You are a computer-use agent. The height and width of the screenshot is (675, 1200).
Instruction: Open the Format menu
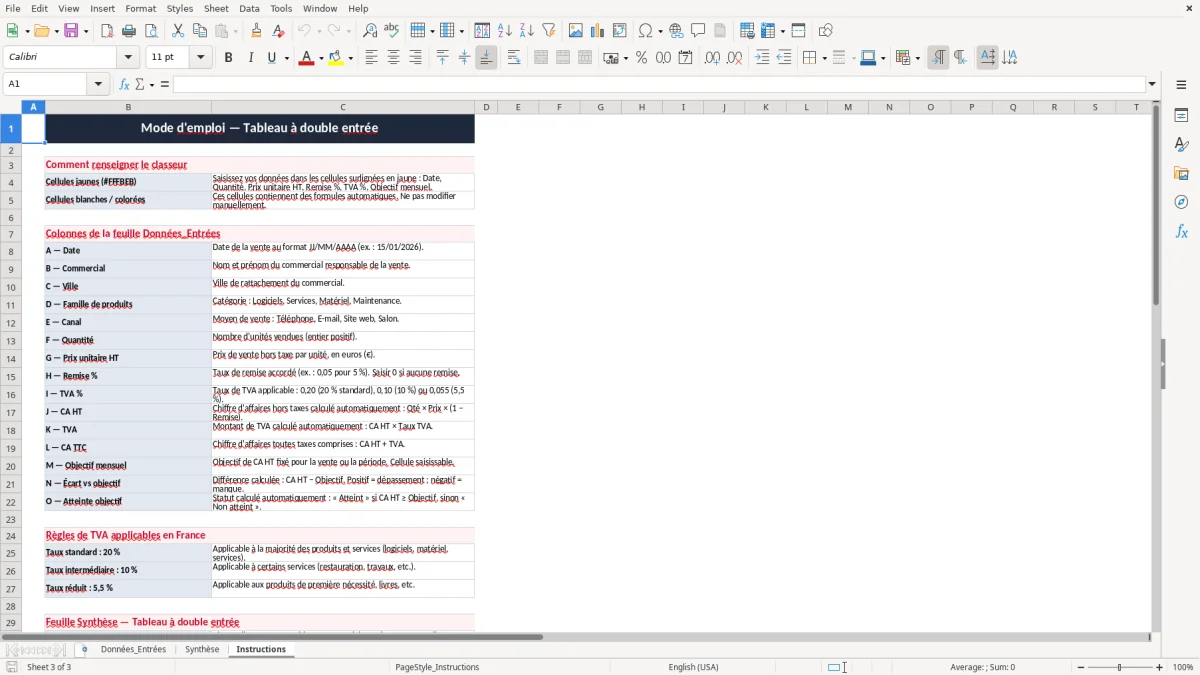(x=140, y=8)
